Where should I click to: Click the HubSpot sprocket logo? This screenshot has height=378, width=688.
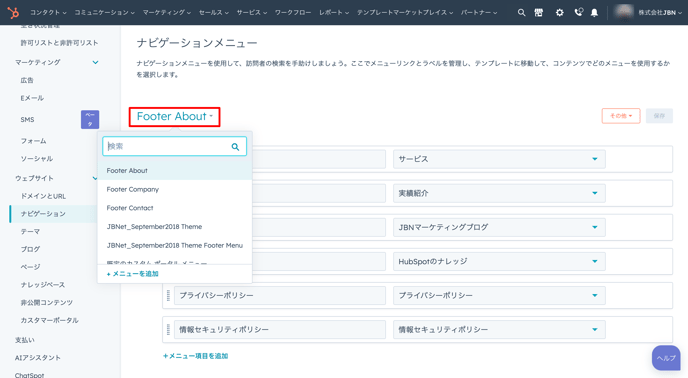click(x=13, y=12)
